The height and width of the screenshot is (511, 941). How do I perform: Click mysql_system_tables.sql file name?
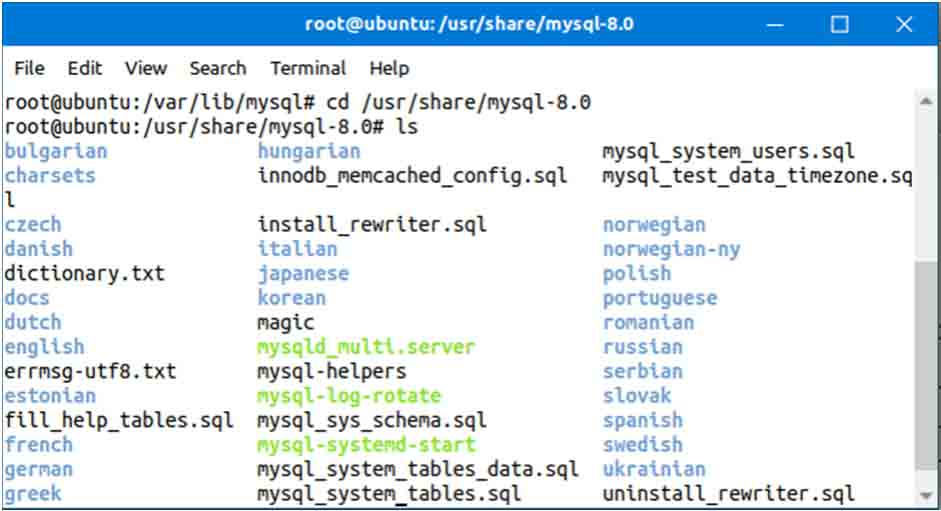tap(389, 494)
